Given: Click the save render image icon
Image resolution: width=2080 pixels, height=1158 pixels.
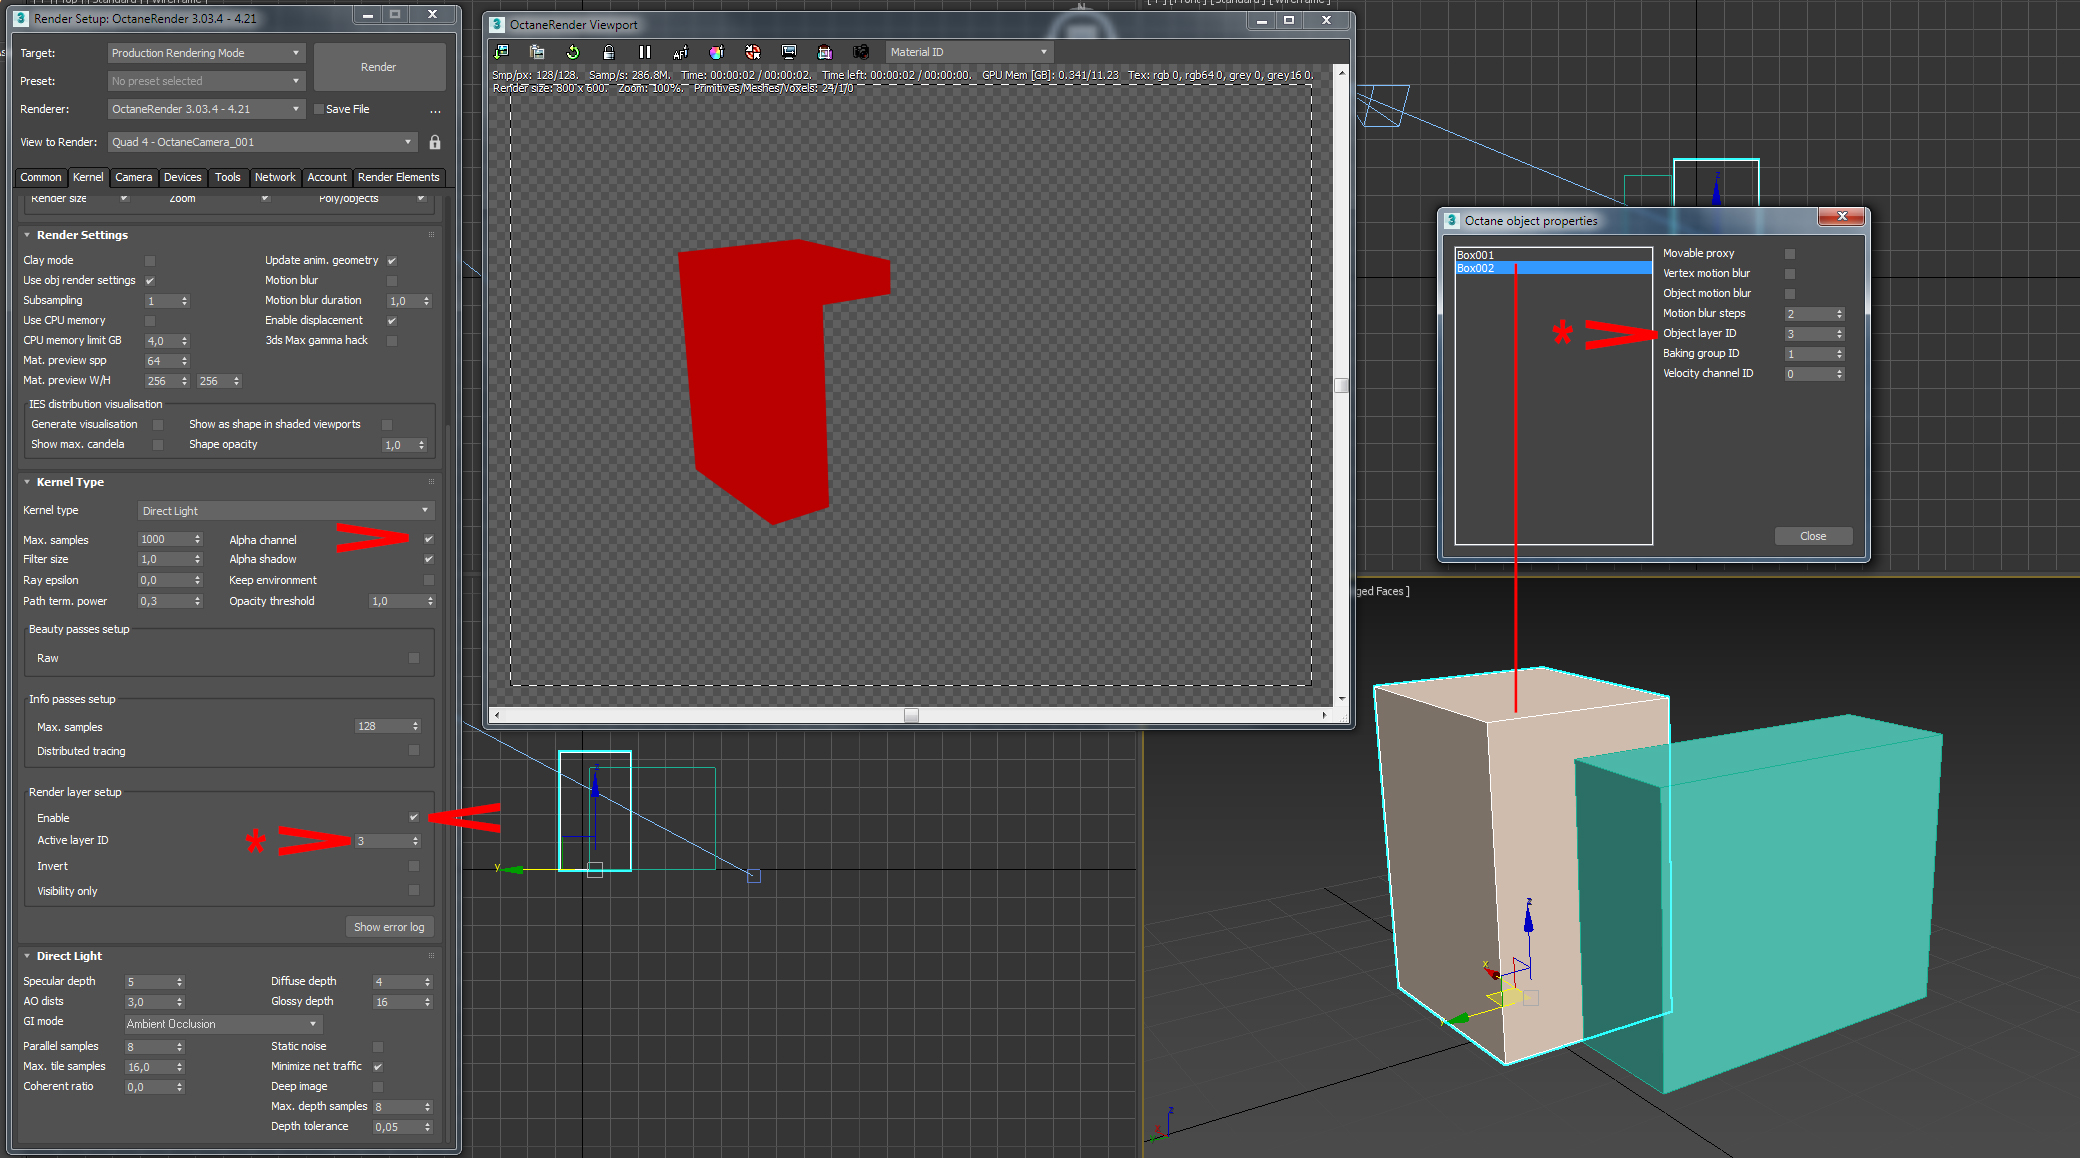Looking at the screenshot, I should (x=501, y=52).
